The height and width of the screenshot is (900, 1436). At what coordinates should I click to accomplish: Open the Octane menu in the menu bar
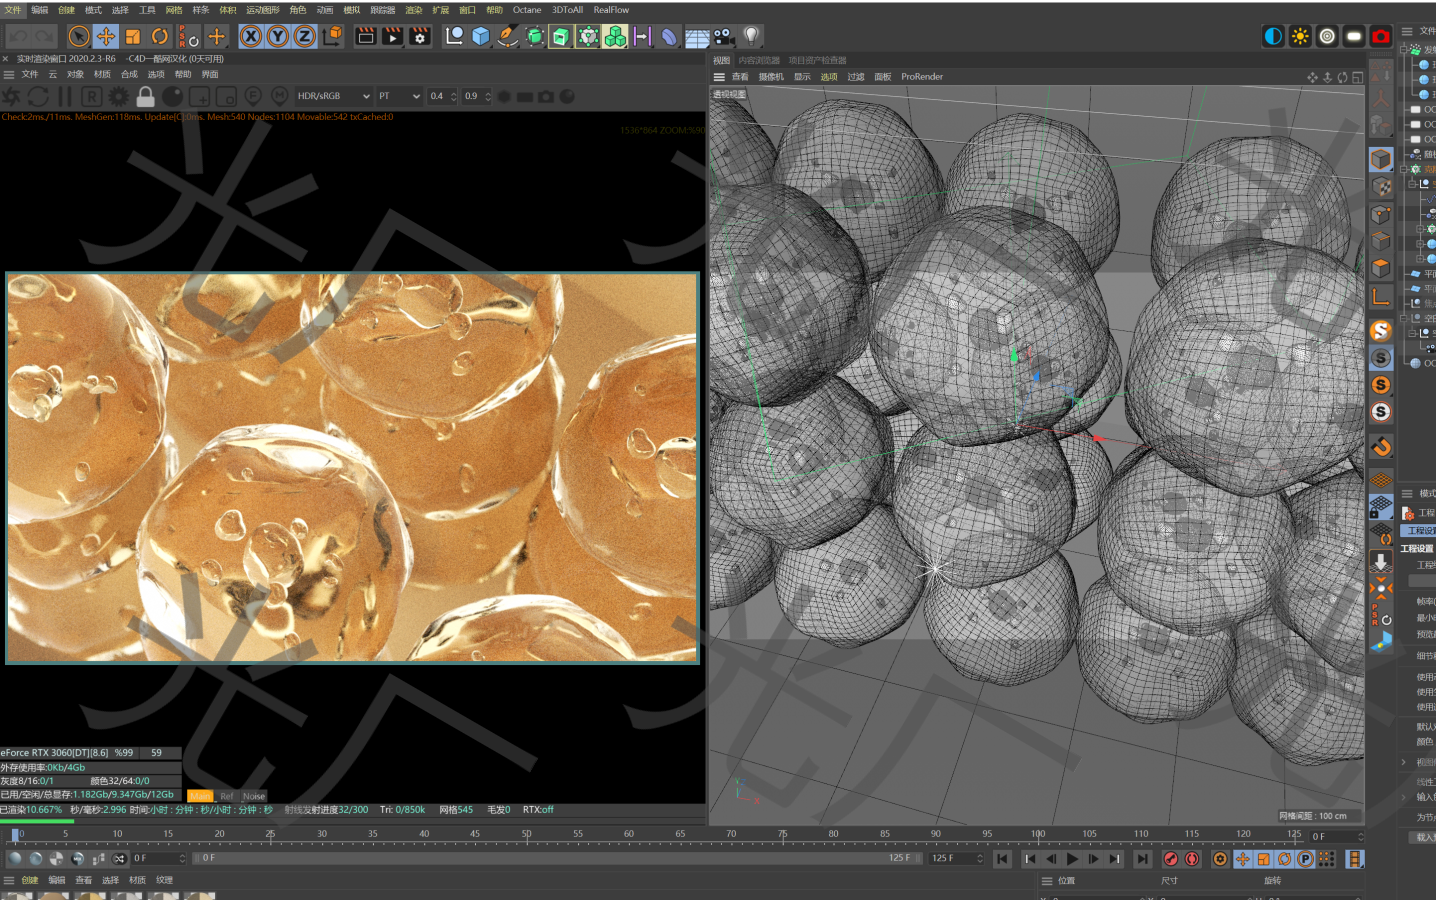point(527,10)
